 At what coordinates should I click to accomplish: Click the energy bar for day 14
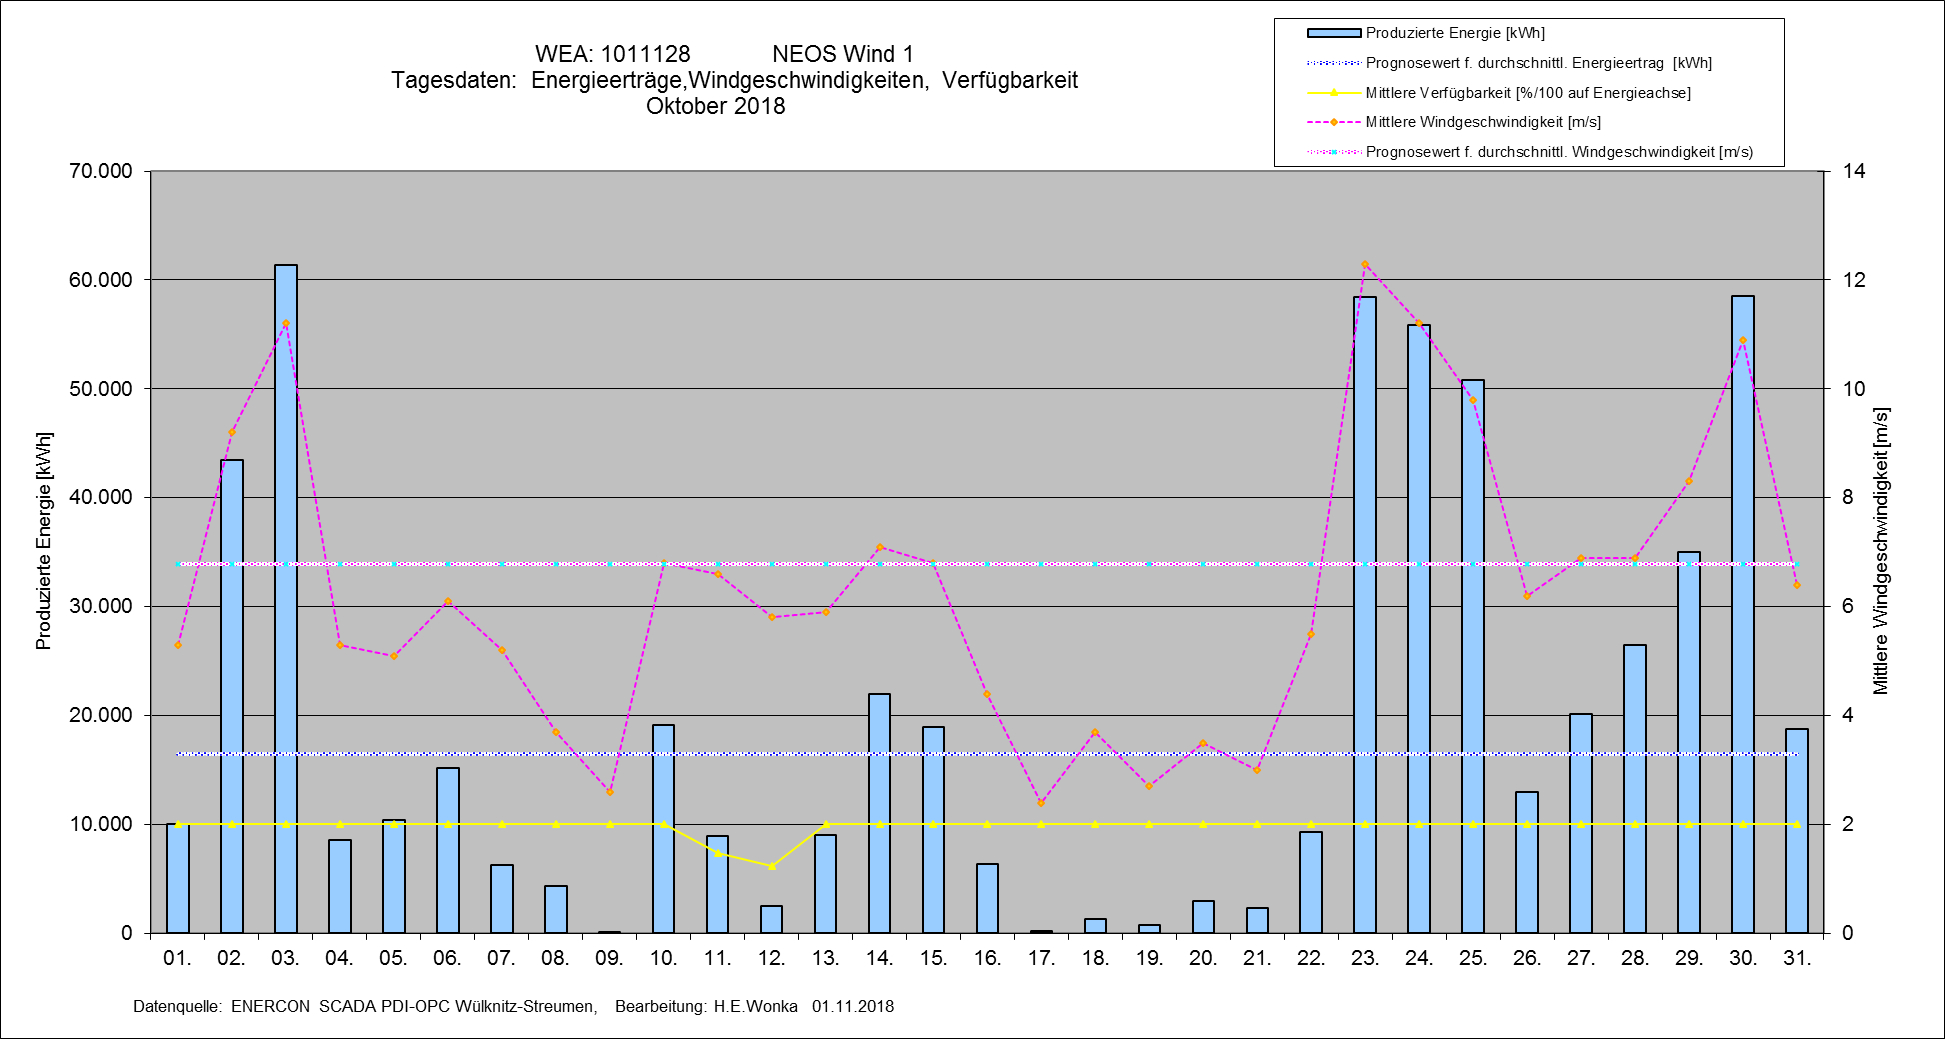(879, 813)
